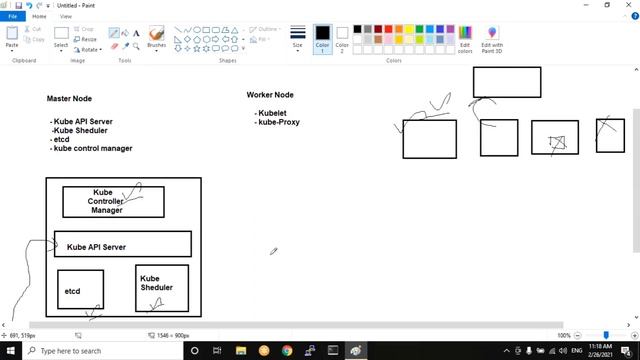The image size is (640, 360).
Task: Open the shape Fill dropdown
Action: pos(260,39)
